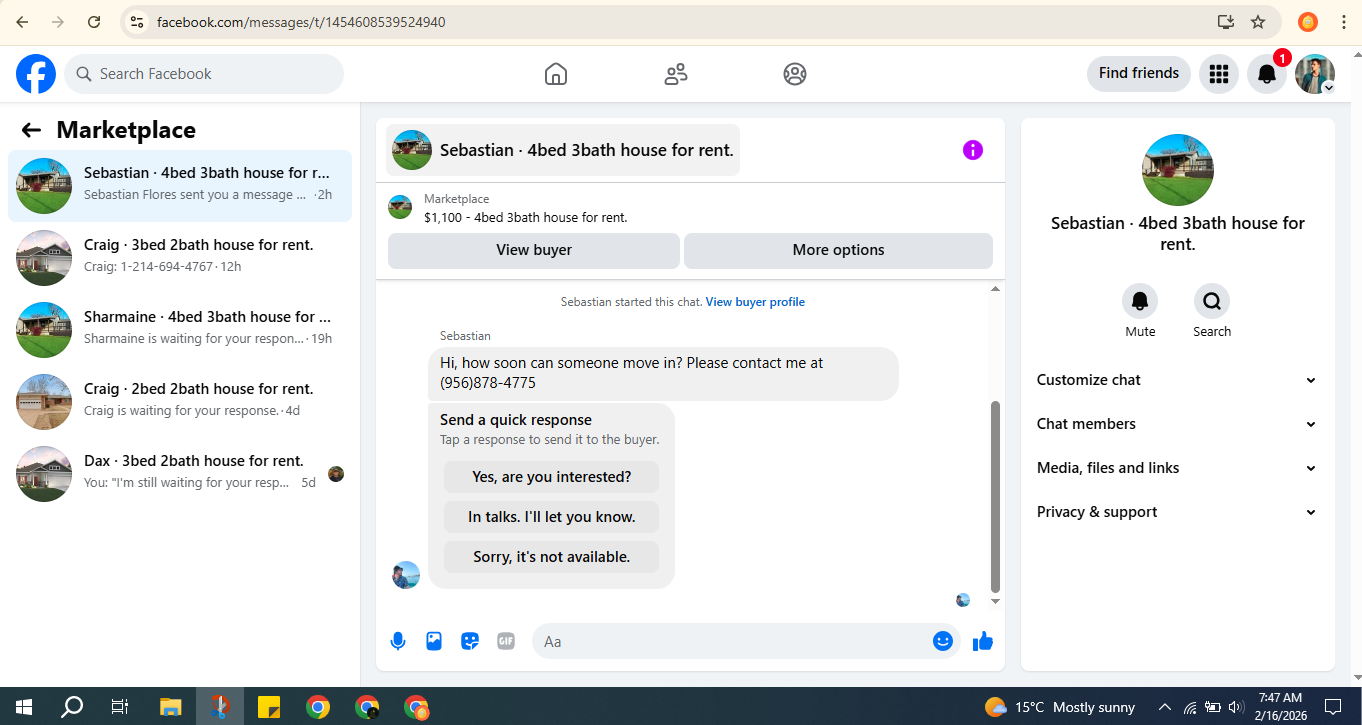The image size is (1362, 725).
Task: Search in conversation magnifier icon
Action: coord(1212,301)
